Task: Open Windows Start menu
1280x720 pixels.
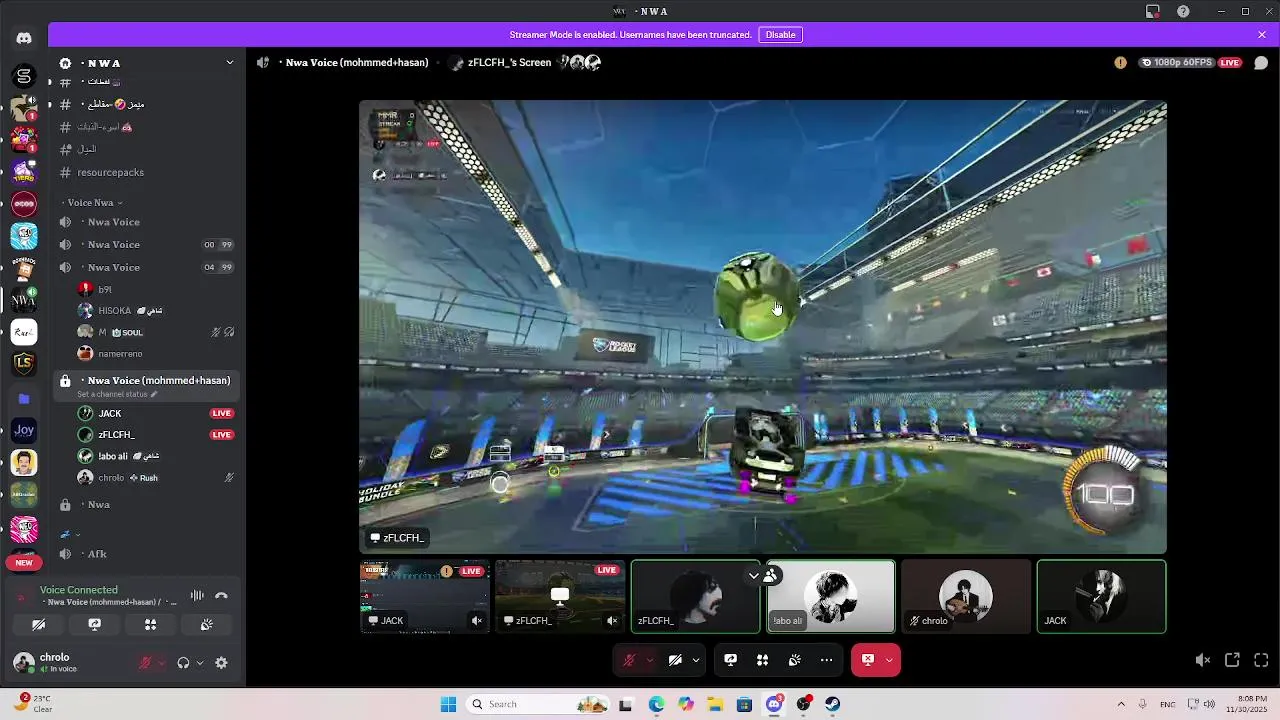Action: pos(449,704)
